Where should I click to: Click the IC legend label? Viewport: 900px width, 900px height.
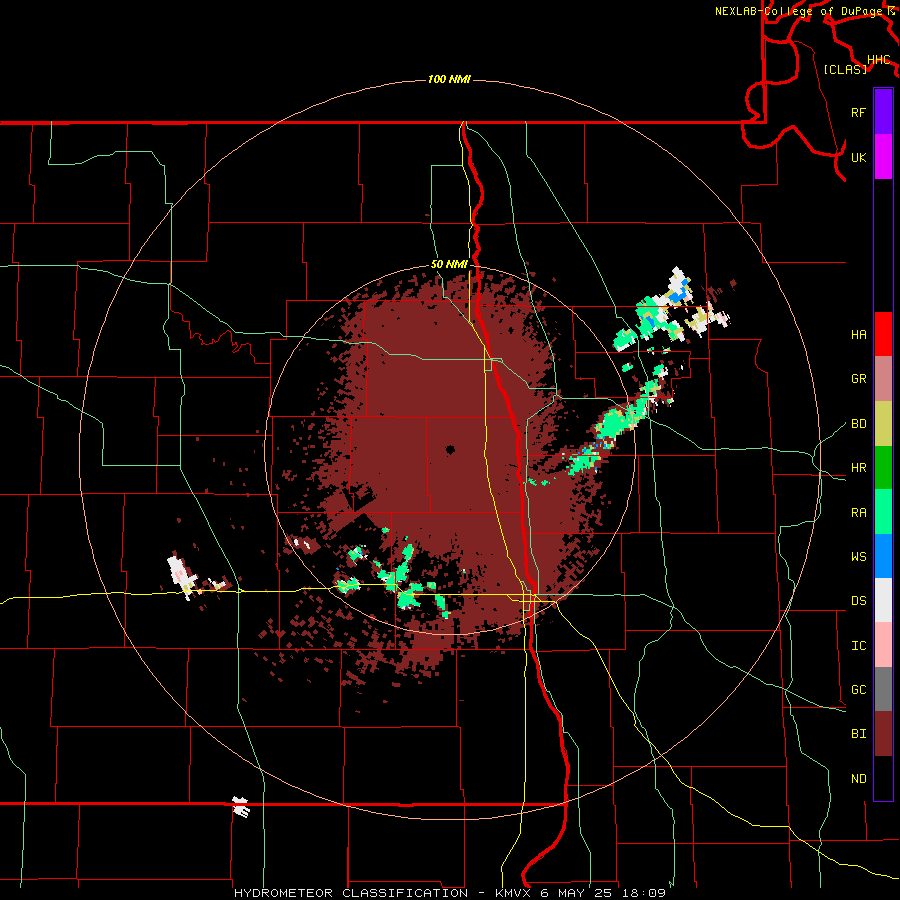pyautogui.click(x=858, y=646)
